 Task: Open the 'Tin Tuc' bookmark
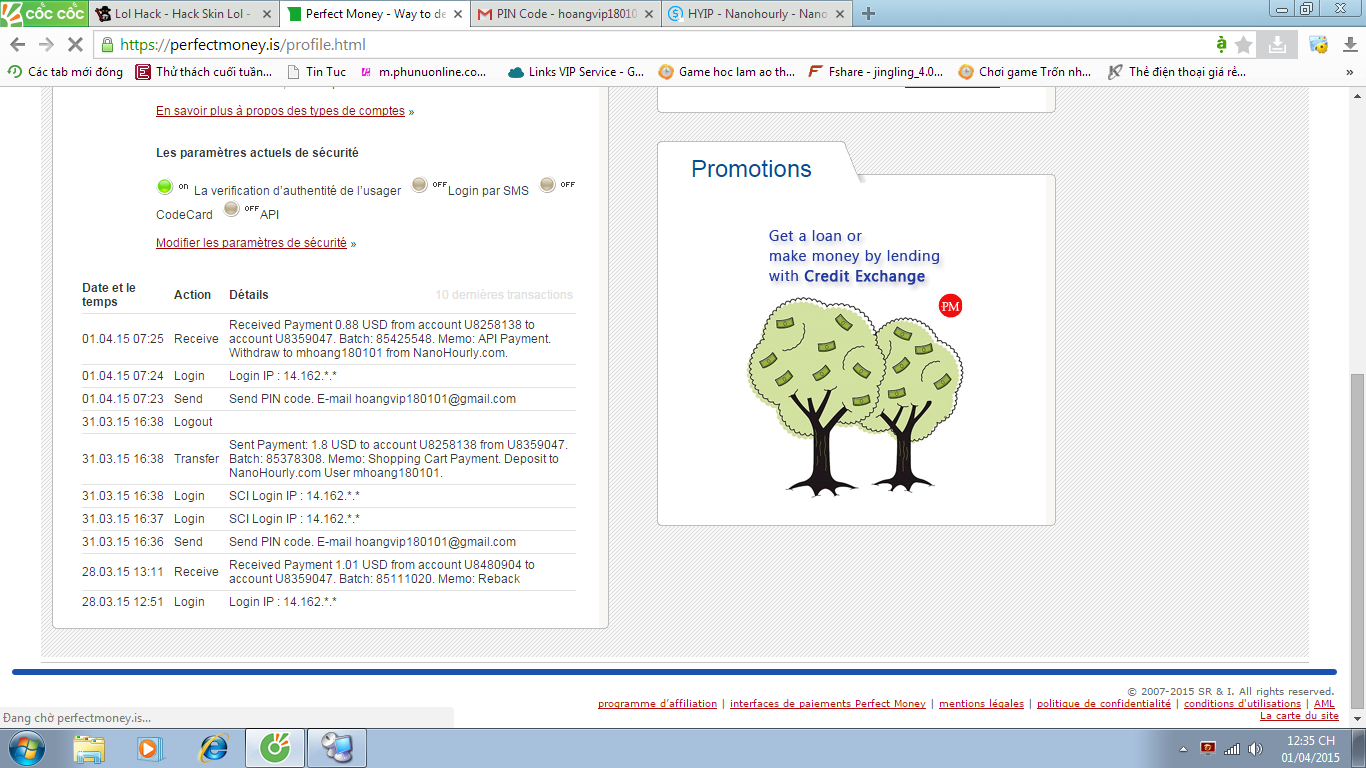(316, 72)
